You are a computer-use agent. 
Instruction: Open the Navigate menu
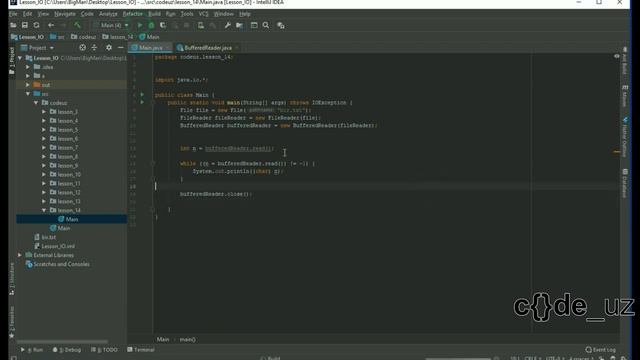(x=65, y=14)
